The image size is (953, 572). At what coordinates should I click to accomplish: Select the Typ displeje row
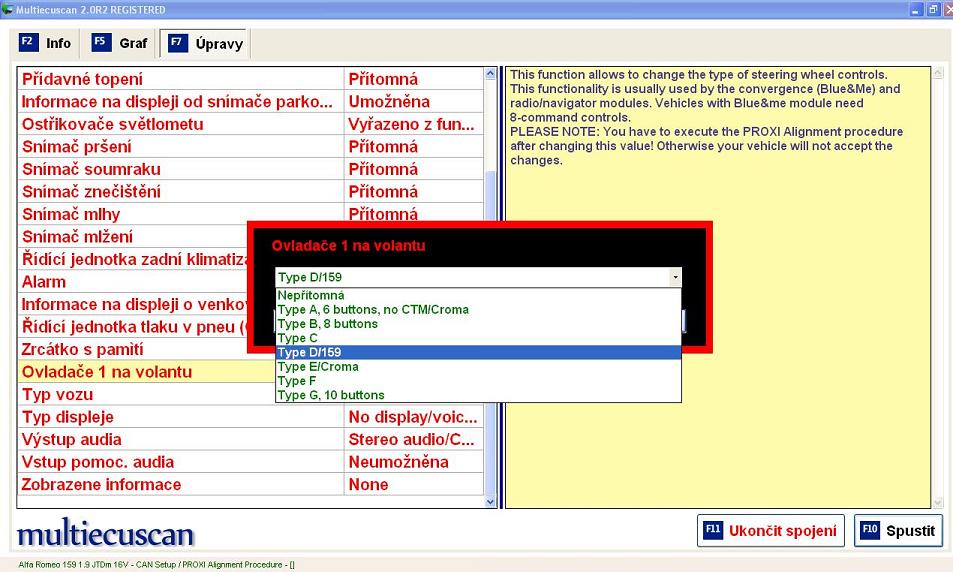point(250,416)
